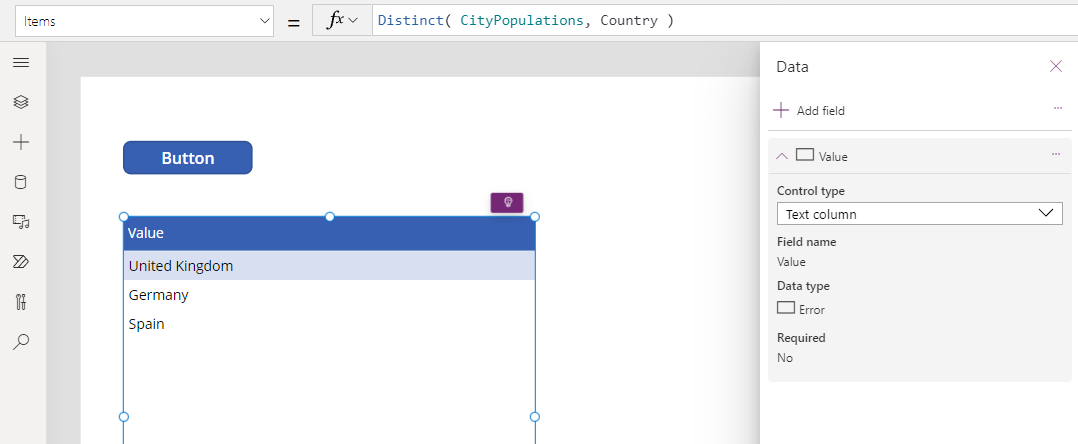
Task: Click the Insert plus icon in sidebar
Action: pos(21,142)
